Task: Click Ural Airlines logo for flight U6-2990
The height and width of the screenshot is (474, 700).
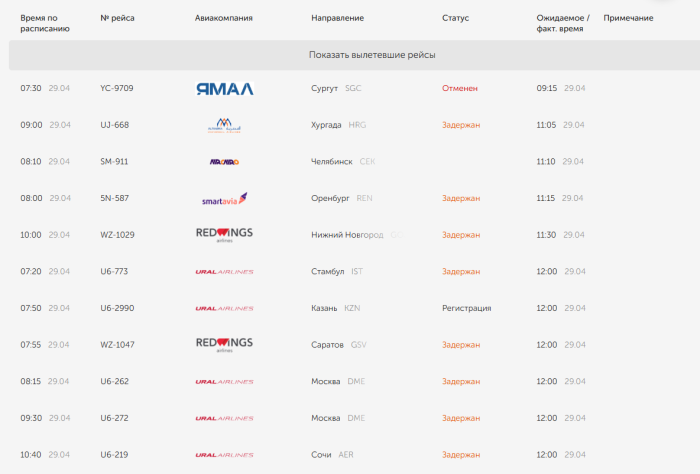Action: click(224, 308)
